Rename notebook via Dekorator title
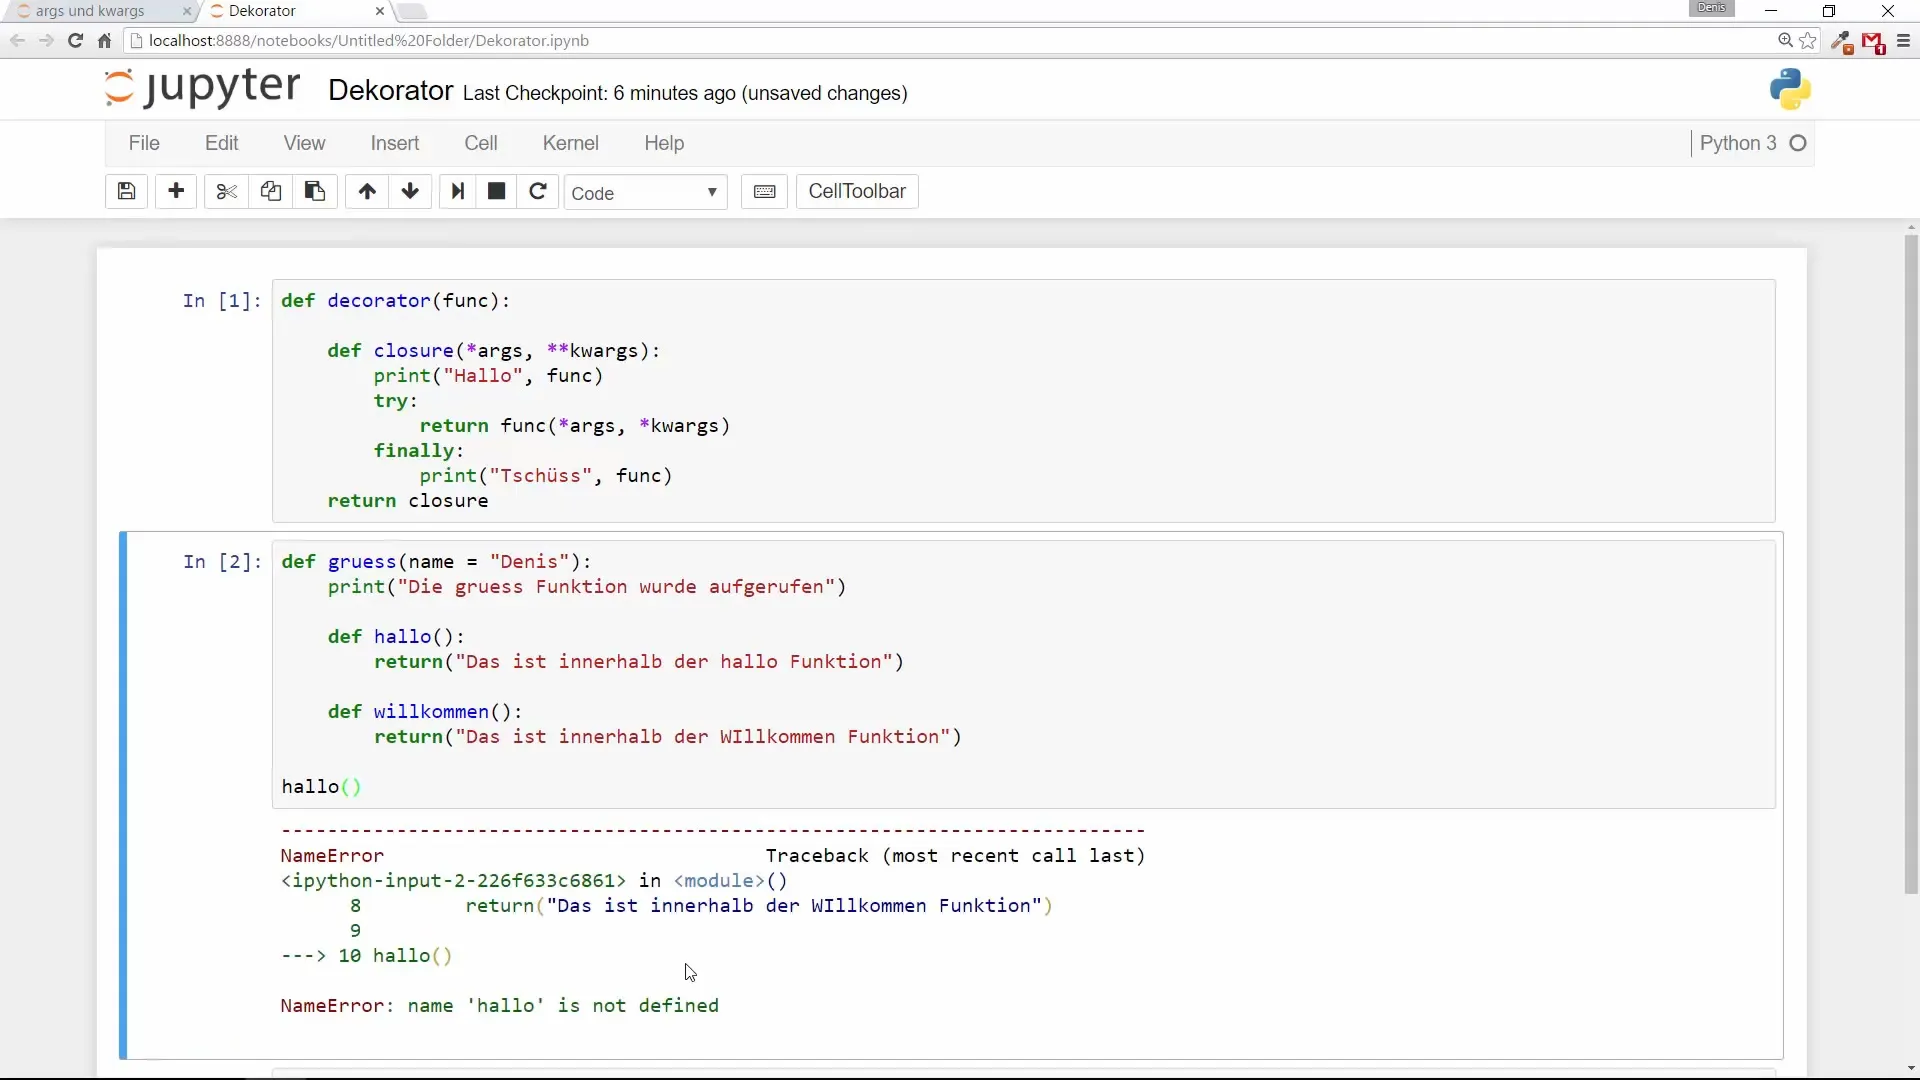Screen dimensions: 1920x1080 click(390, 91)
